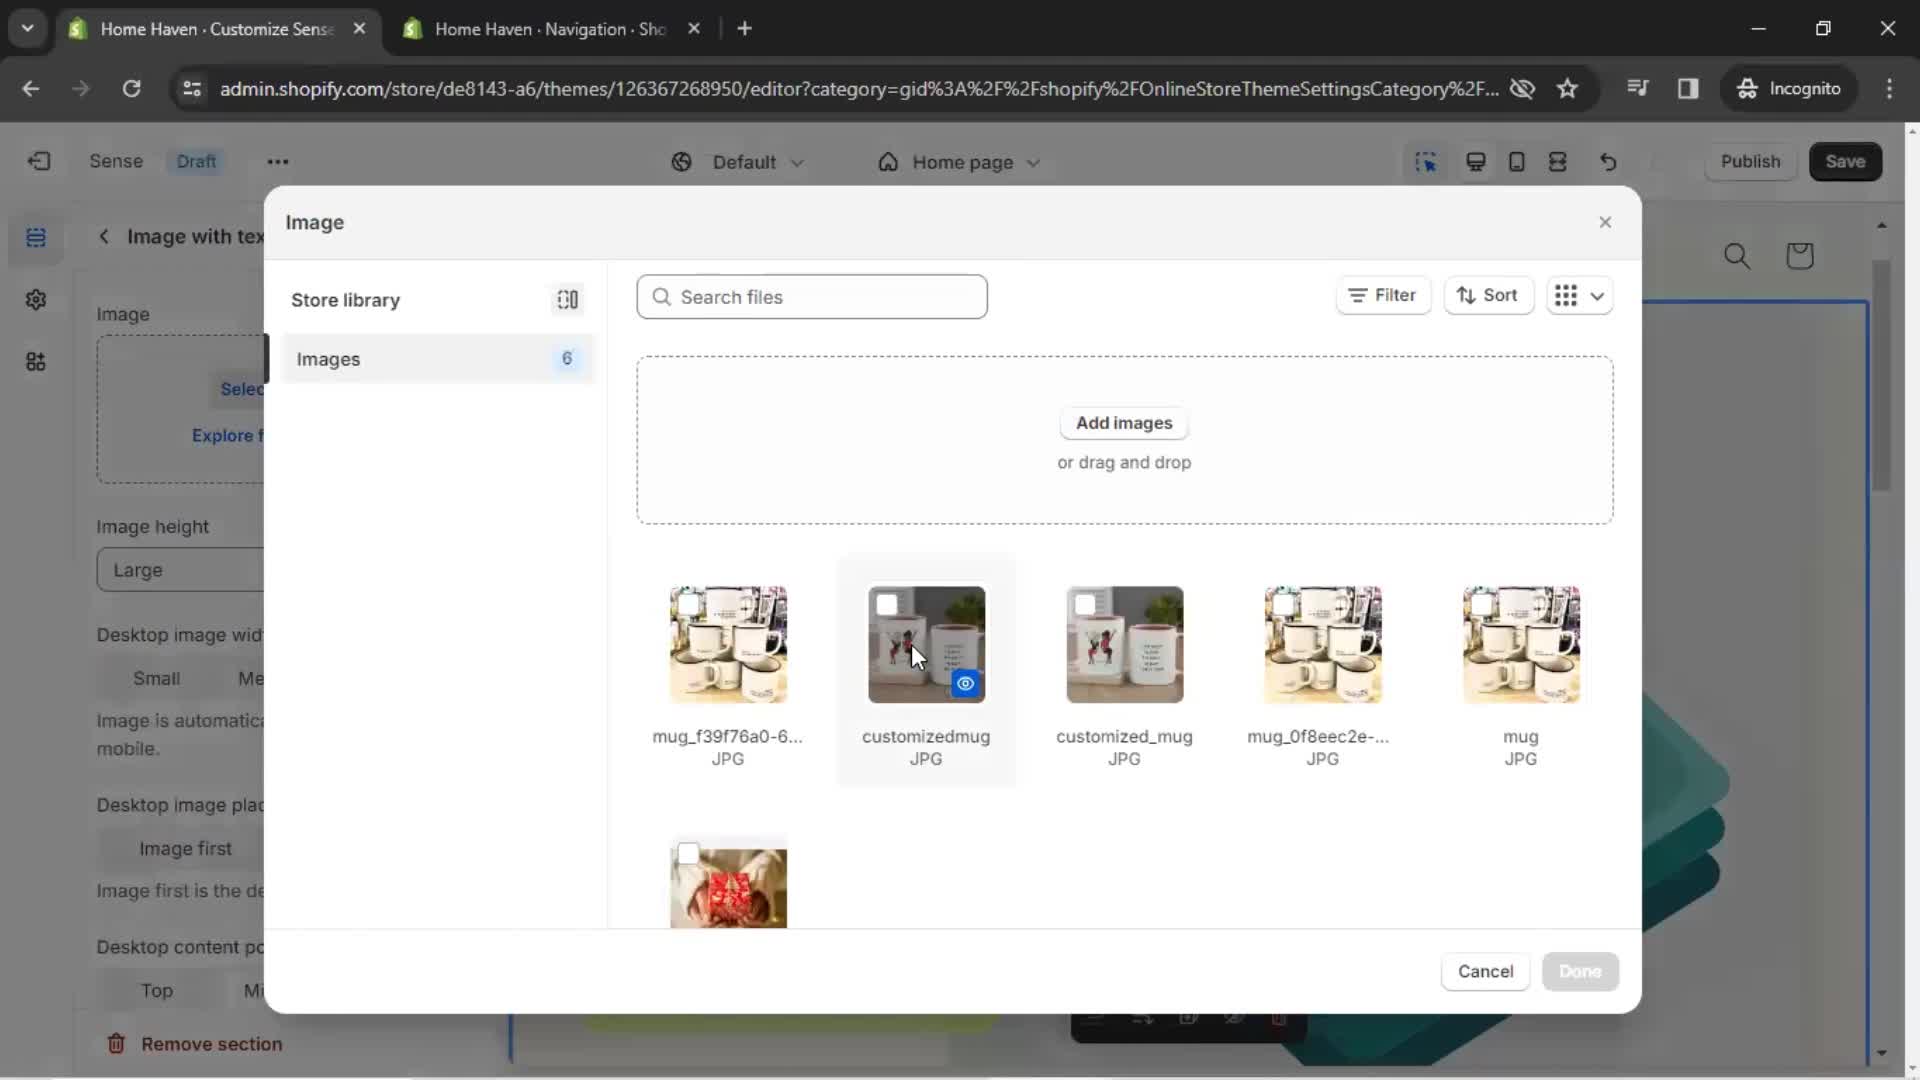Expand the grid size dropdown menu
The height and width of the screenshot is (1080, 1920).
point(1596,295)
